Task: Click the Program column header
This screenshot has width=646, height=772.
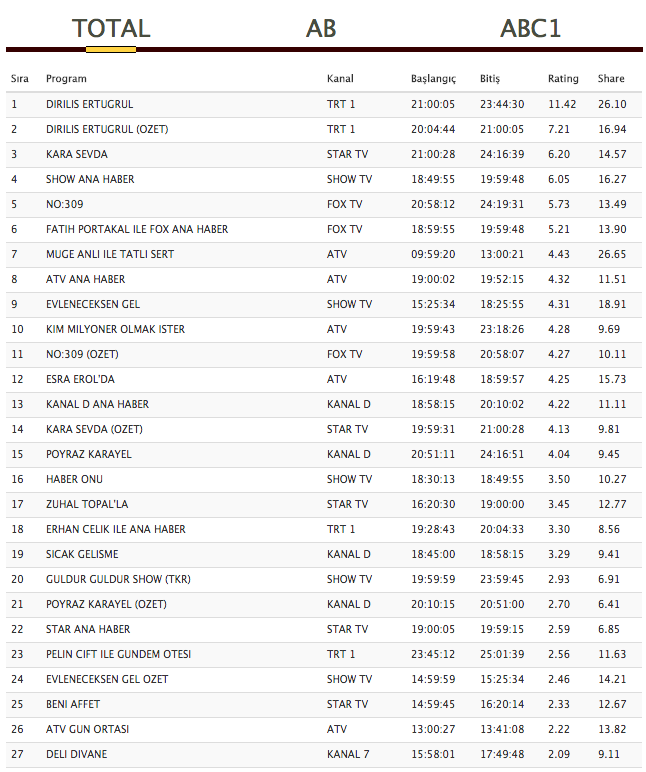Action: [66, 79]
